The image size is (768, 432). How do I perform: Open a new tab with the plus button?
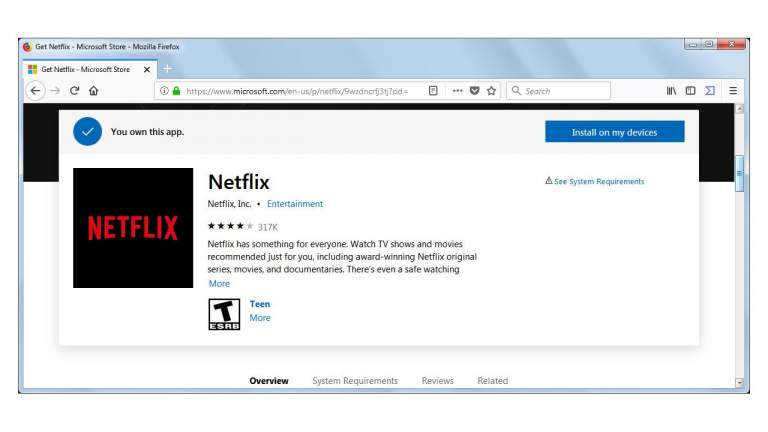tap(168, 69)
